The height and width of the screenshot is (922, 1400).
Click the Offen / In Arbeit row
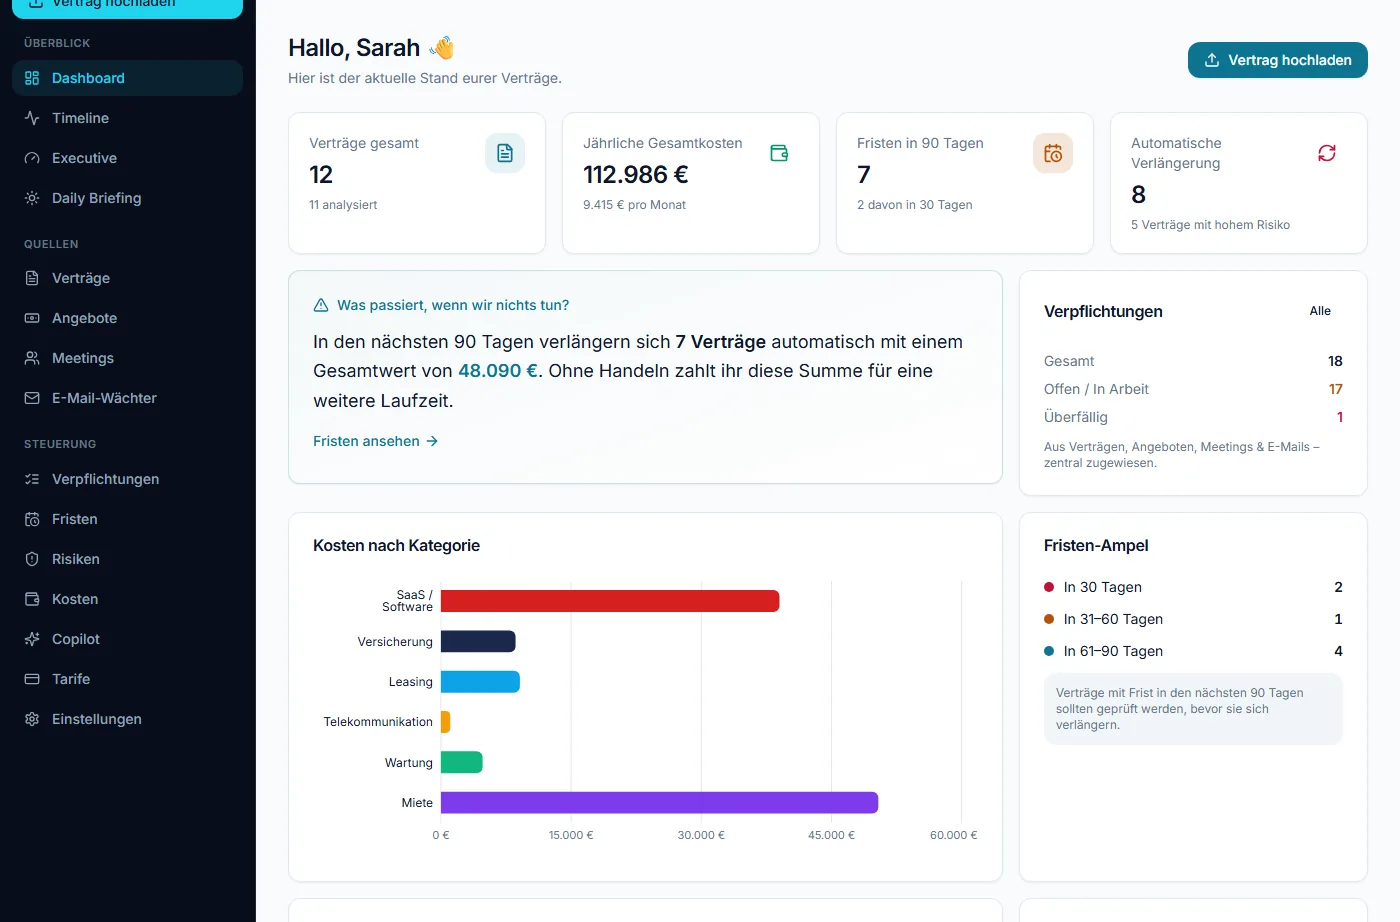pos(1193,389)
